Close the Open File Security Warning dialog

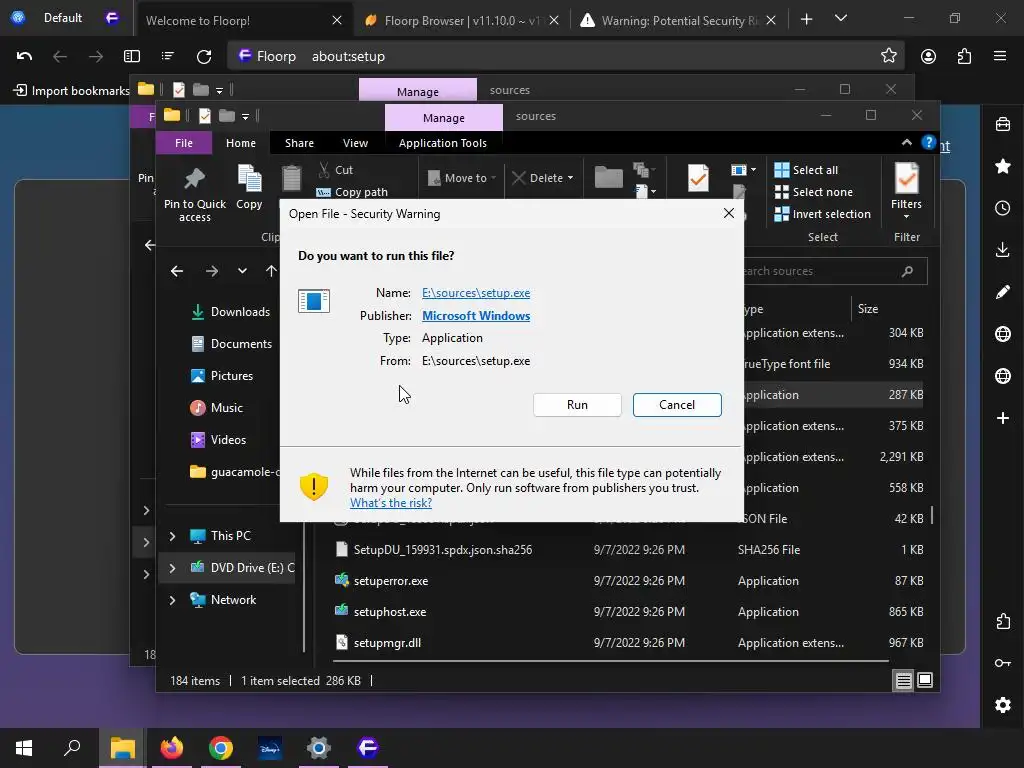729,214
